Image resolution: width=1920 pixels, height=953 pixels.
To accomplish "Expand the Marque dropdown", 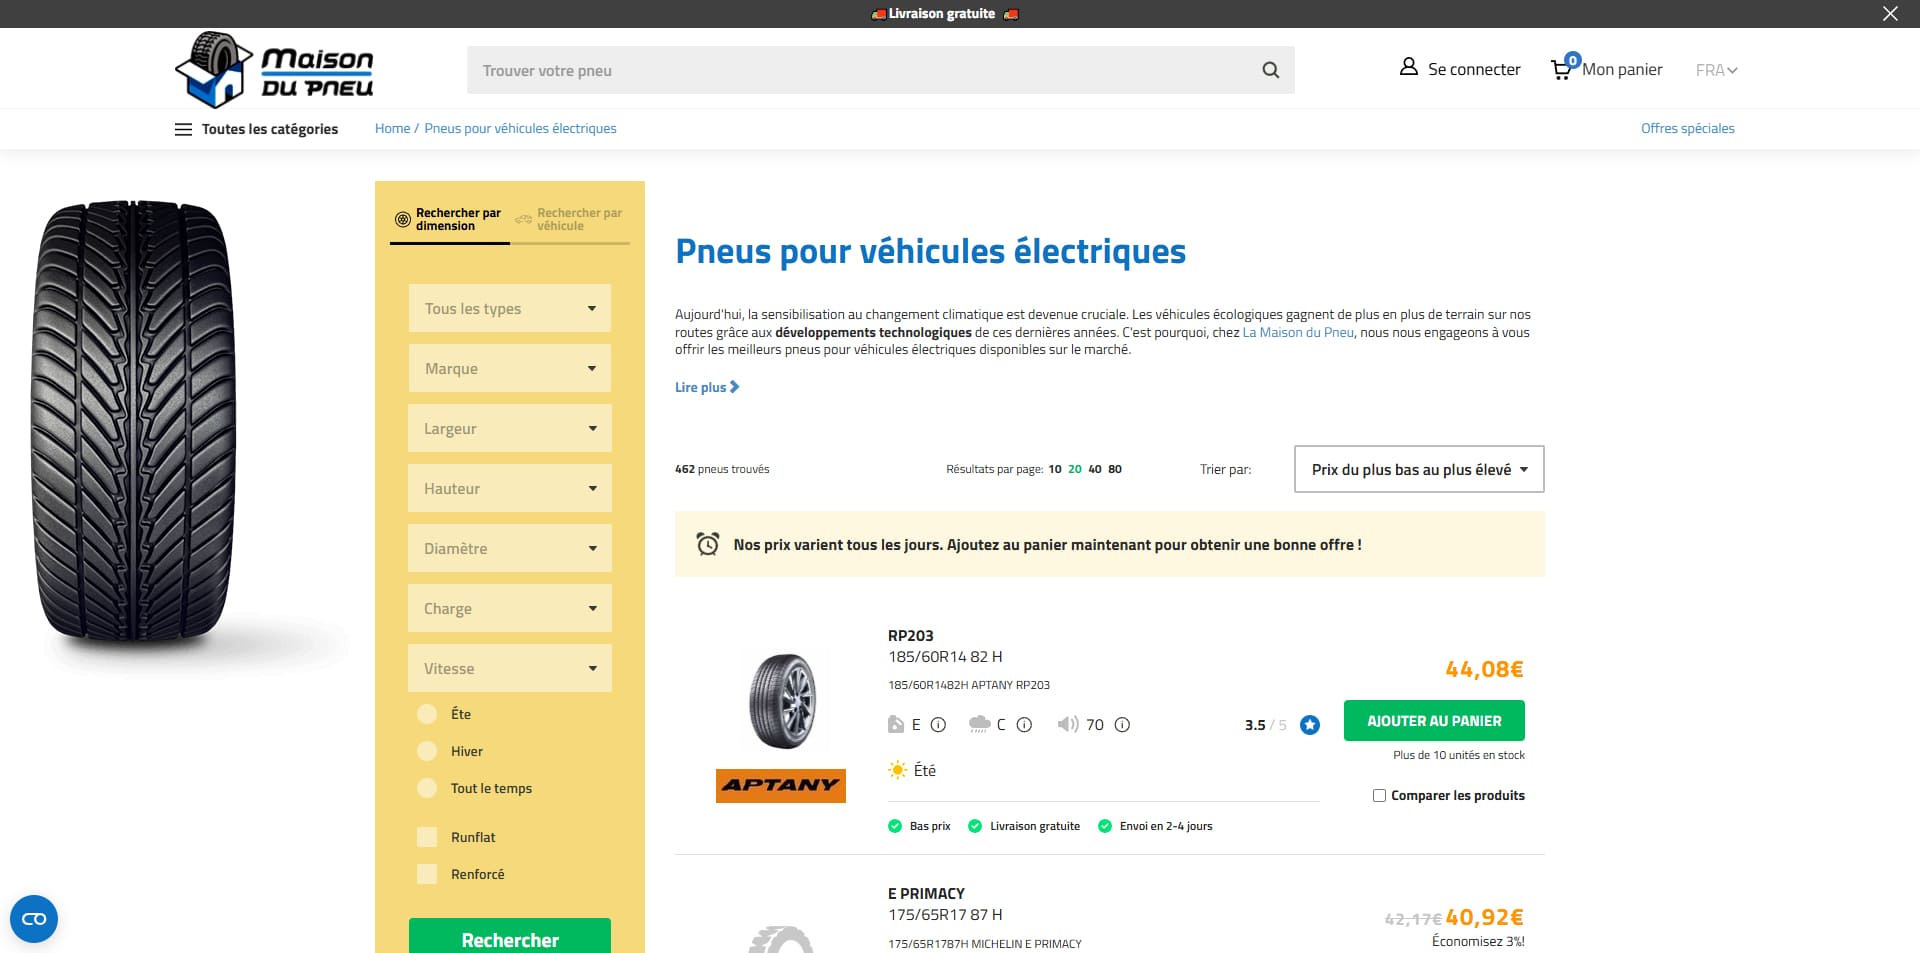I will click(510, 368).
